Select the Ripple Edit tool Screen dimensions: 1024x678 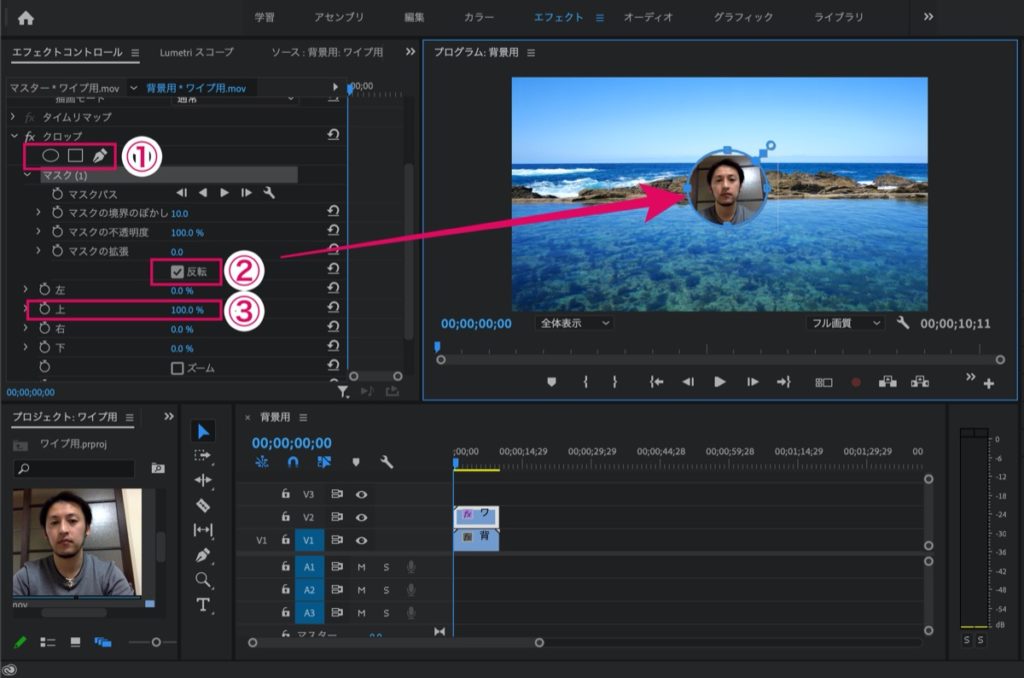[203, 480]
